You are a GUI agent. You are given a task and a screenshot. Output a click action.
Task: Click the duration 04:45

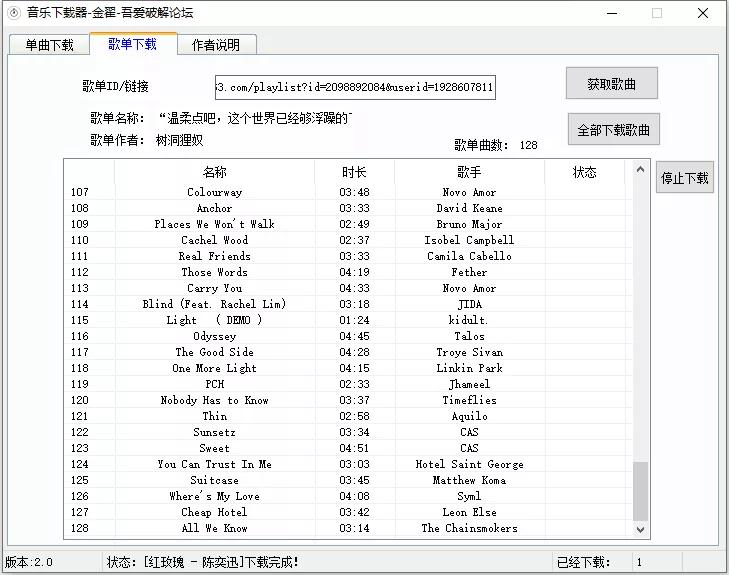pos(354,336)
